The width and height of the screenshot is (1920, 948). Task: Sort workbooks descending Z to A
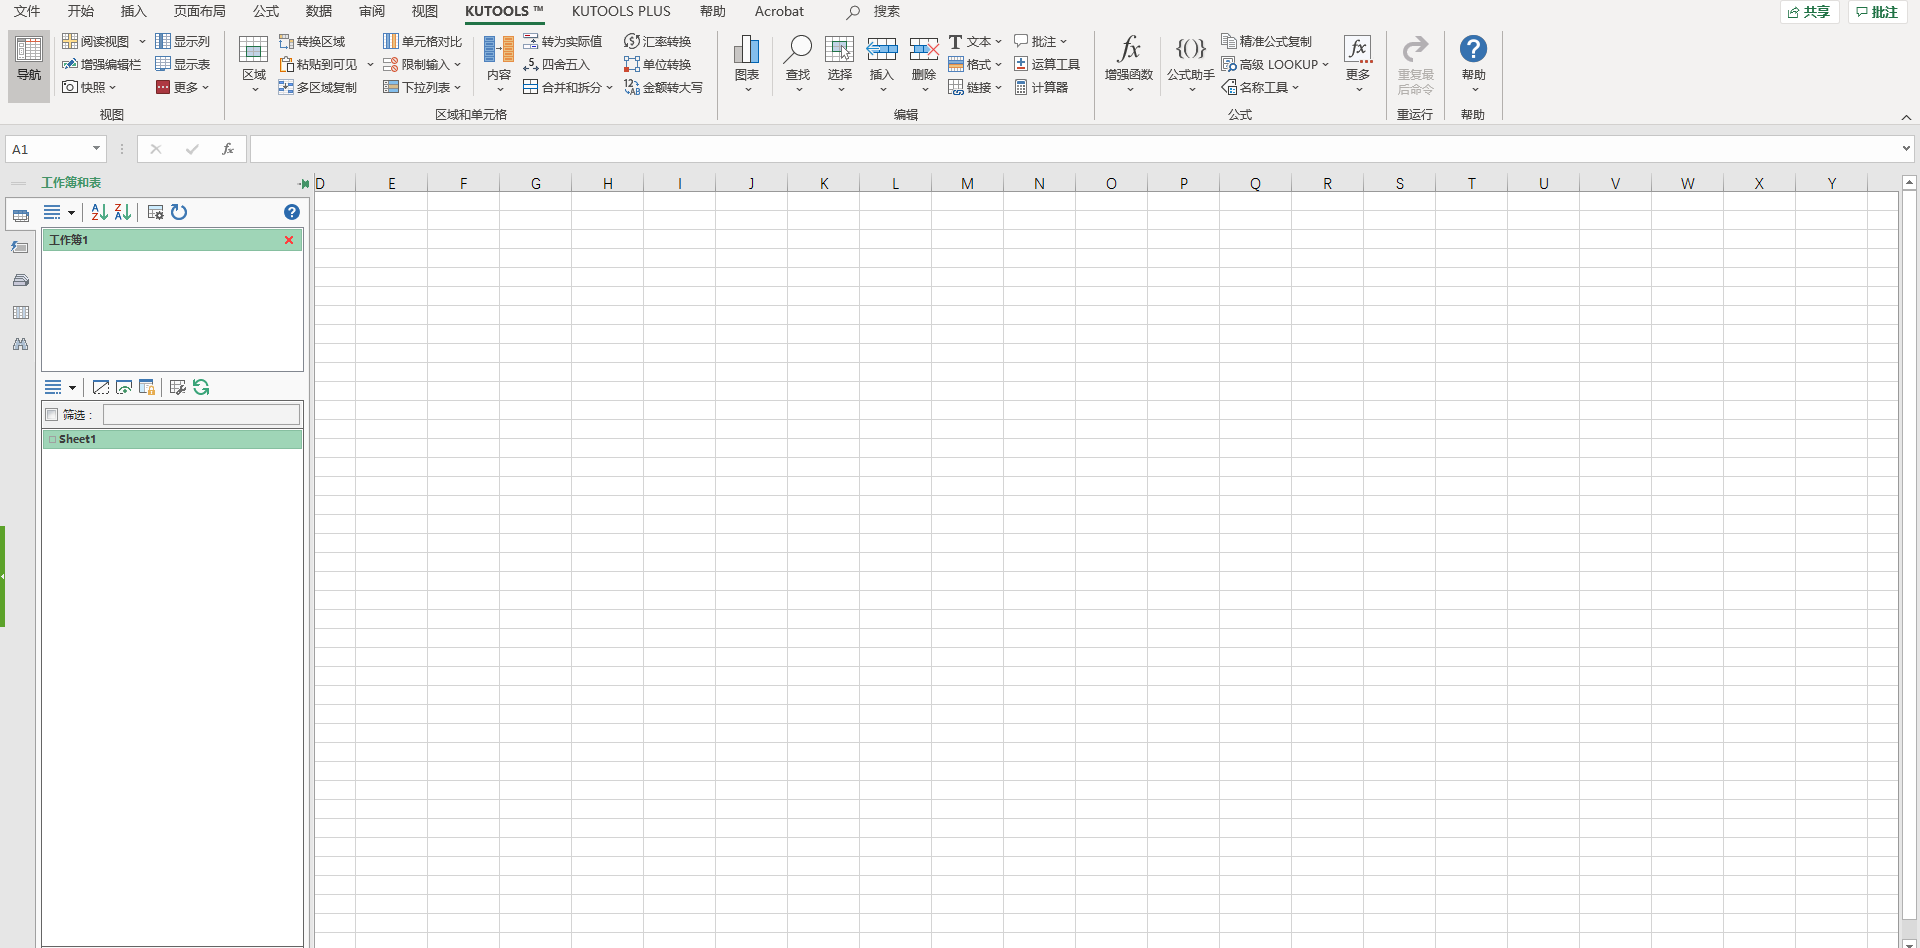click(x=123, y=212)
